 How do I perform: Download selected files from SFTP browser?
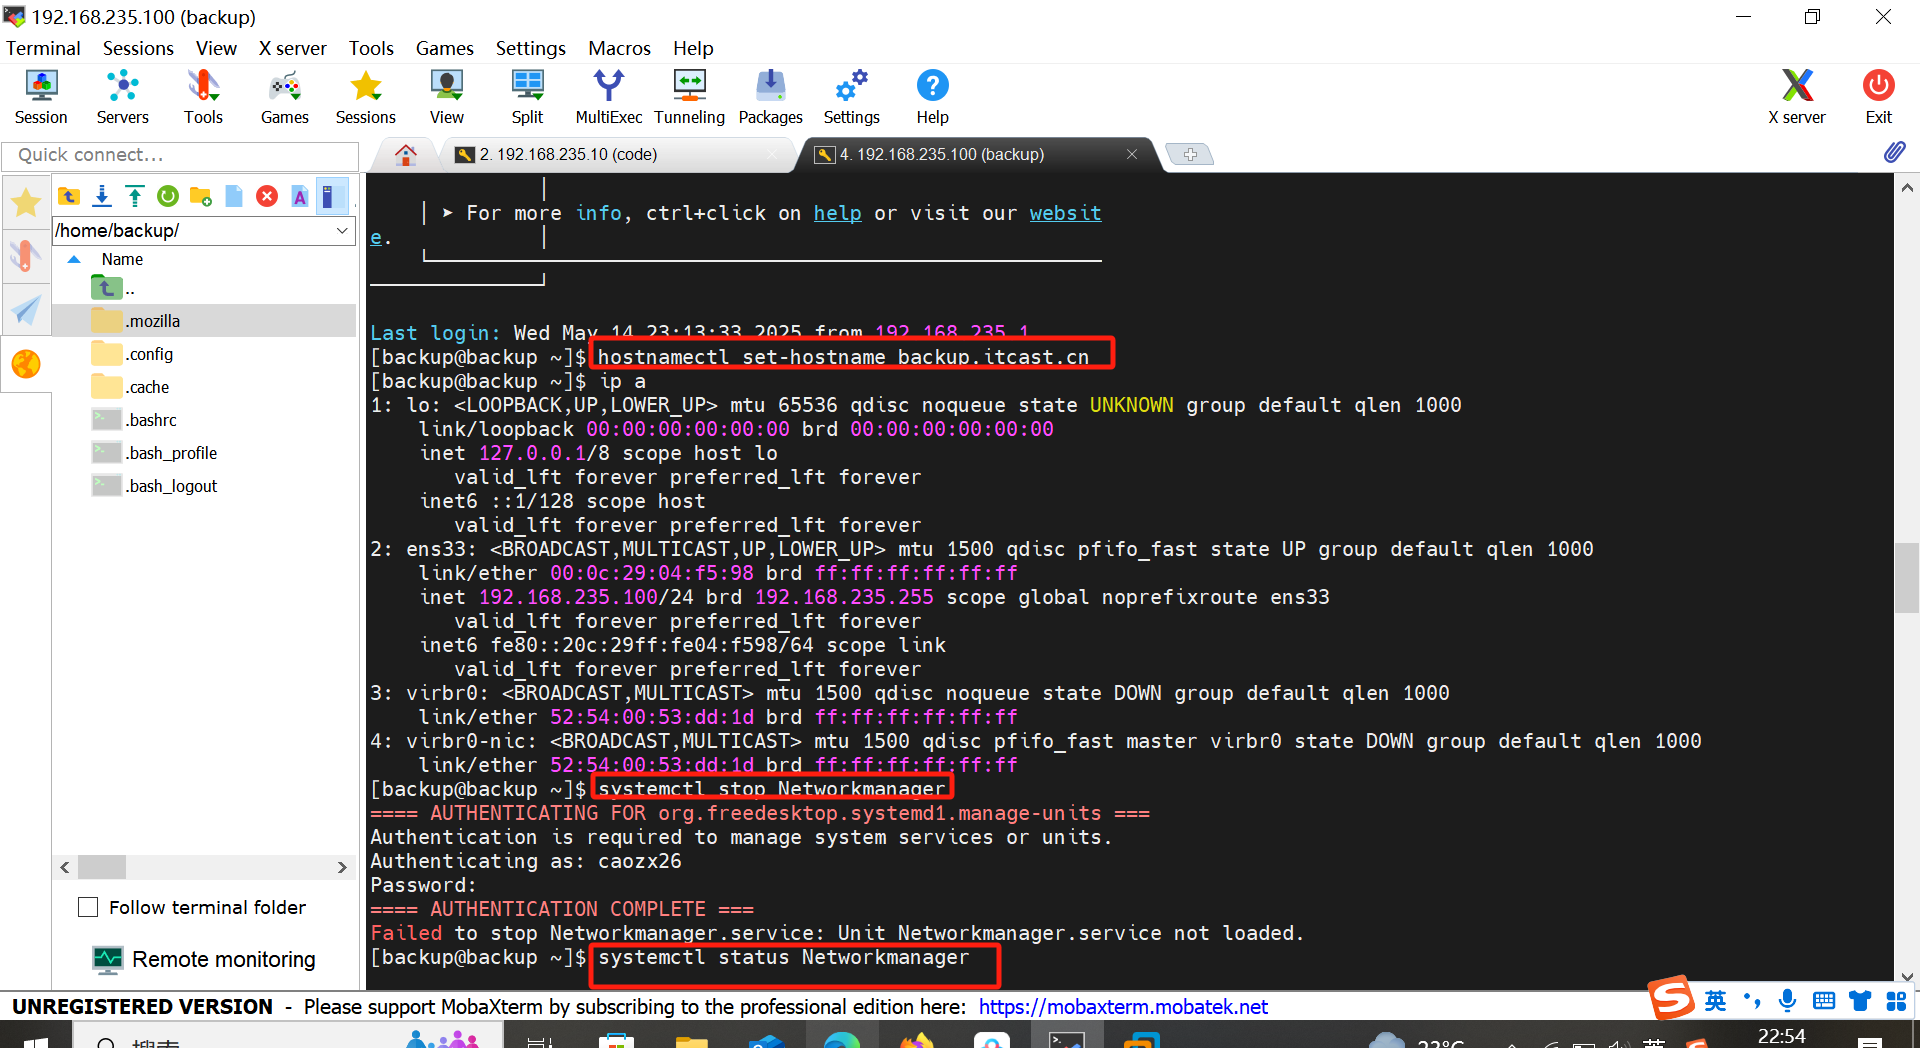tap(102, 196)
